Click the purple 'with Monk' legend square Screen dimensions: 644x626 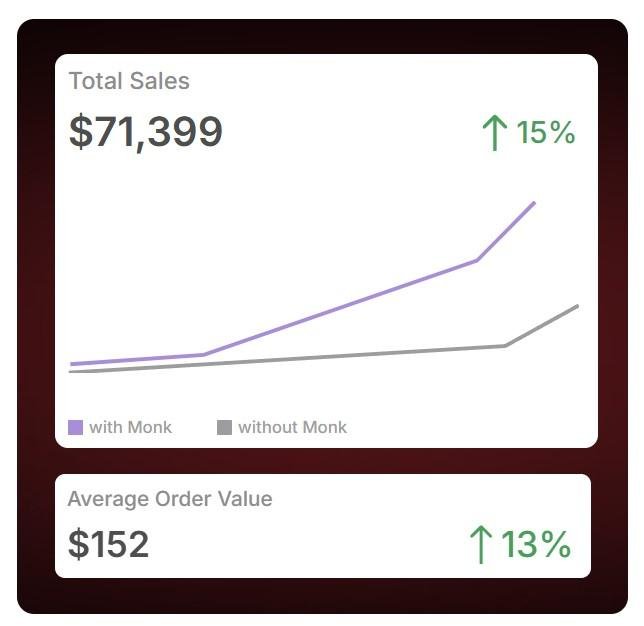(75, 428)
